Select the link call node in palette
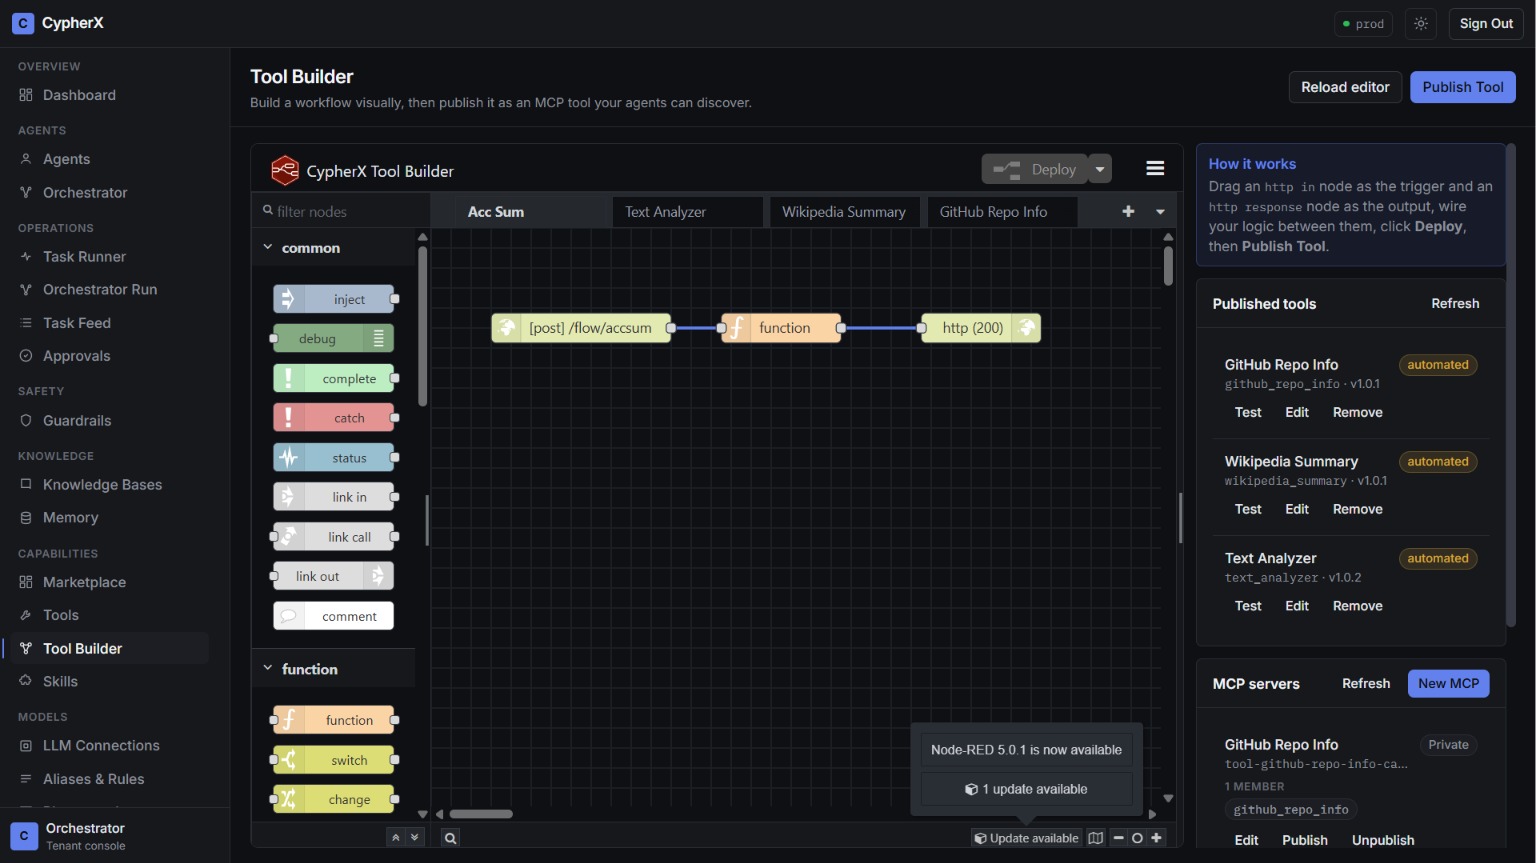This screenshot has height=863, width=1536. [x=334, y=536]
